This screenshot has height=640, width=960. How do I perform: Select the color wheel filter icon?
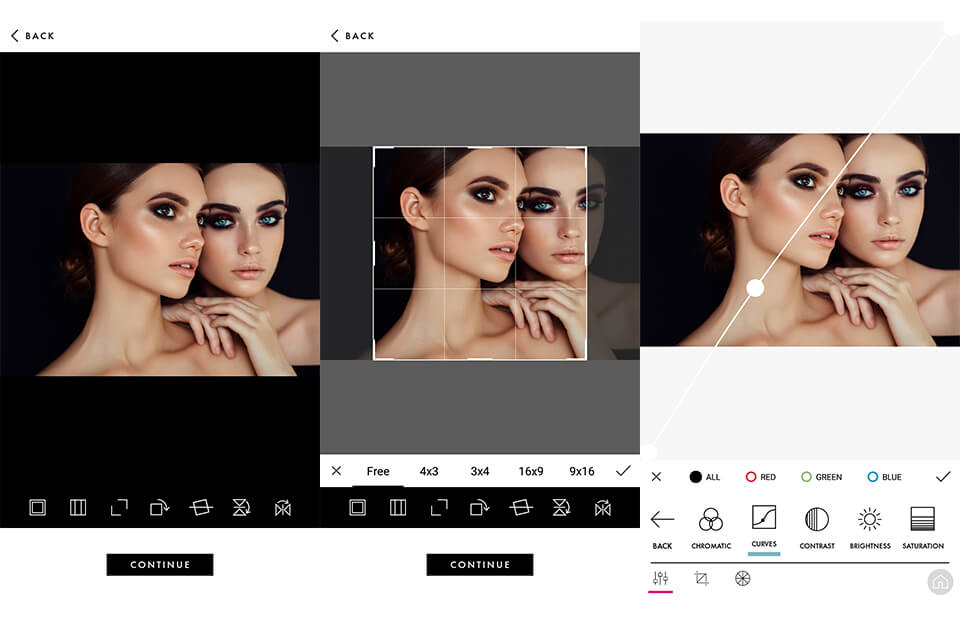pyautogui.click(x=741, y=578)
